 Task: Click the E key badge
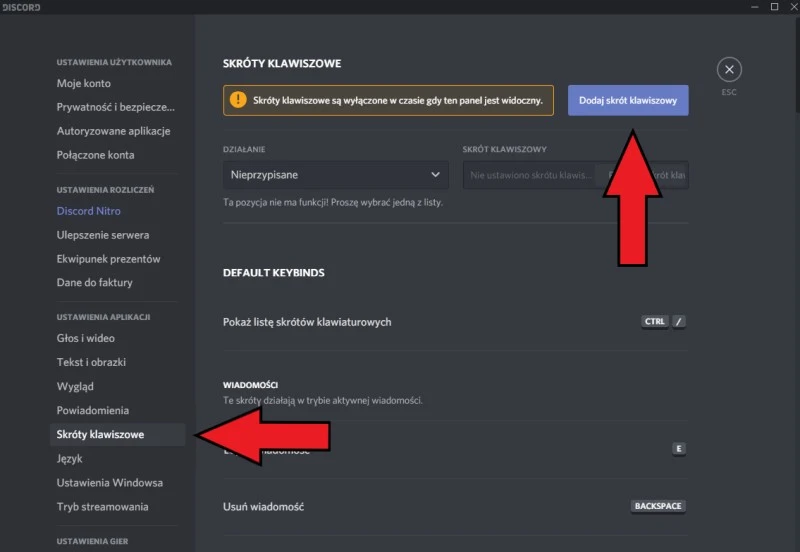click(x=679, y=448)
